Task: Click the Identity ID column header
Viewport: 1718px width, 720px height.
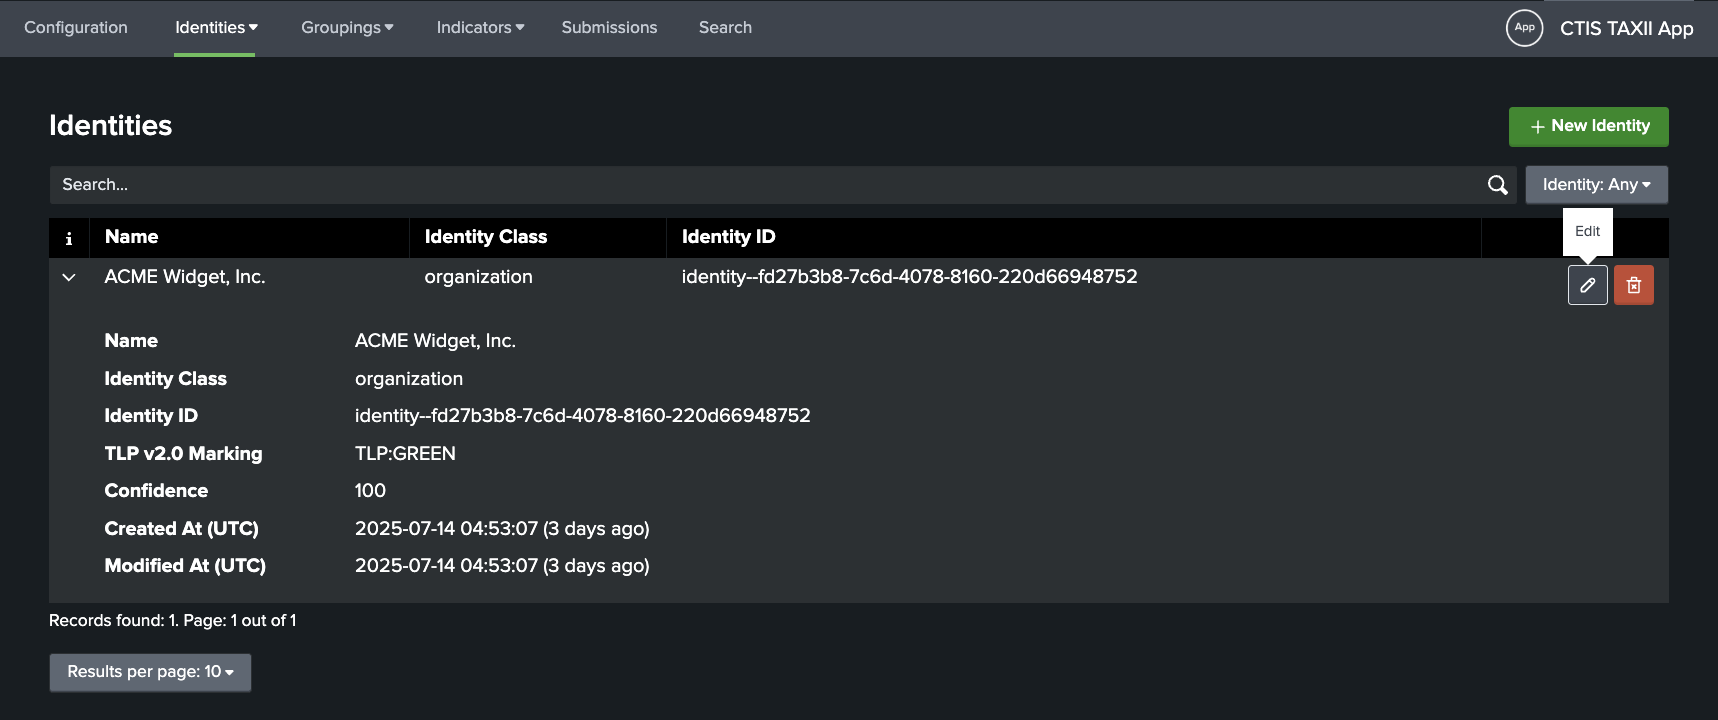Action: click(728, 237)
